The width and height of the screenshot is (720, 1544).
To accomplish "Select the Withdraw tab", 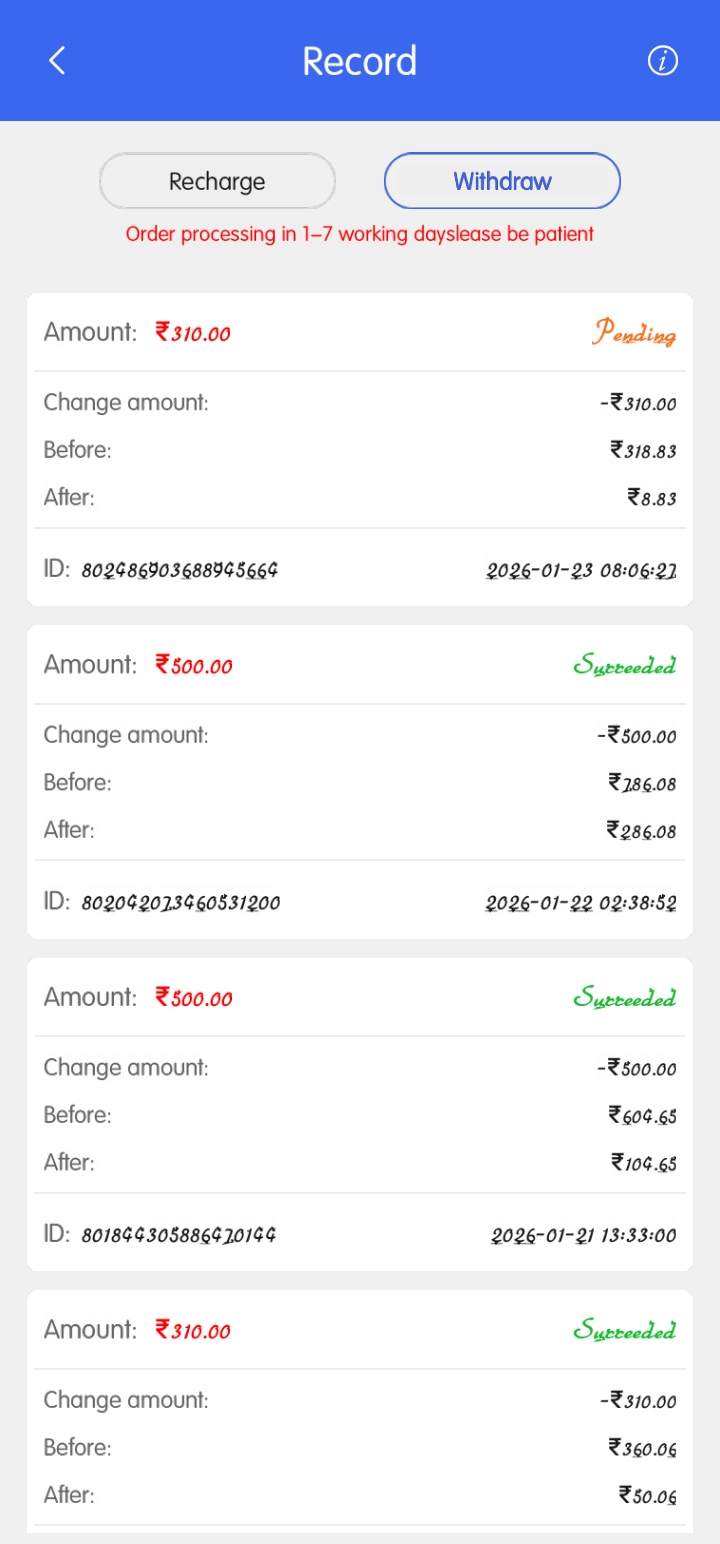I will [x=502, y=181].
